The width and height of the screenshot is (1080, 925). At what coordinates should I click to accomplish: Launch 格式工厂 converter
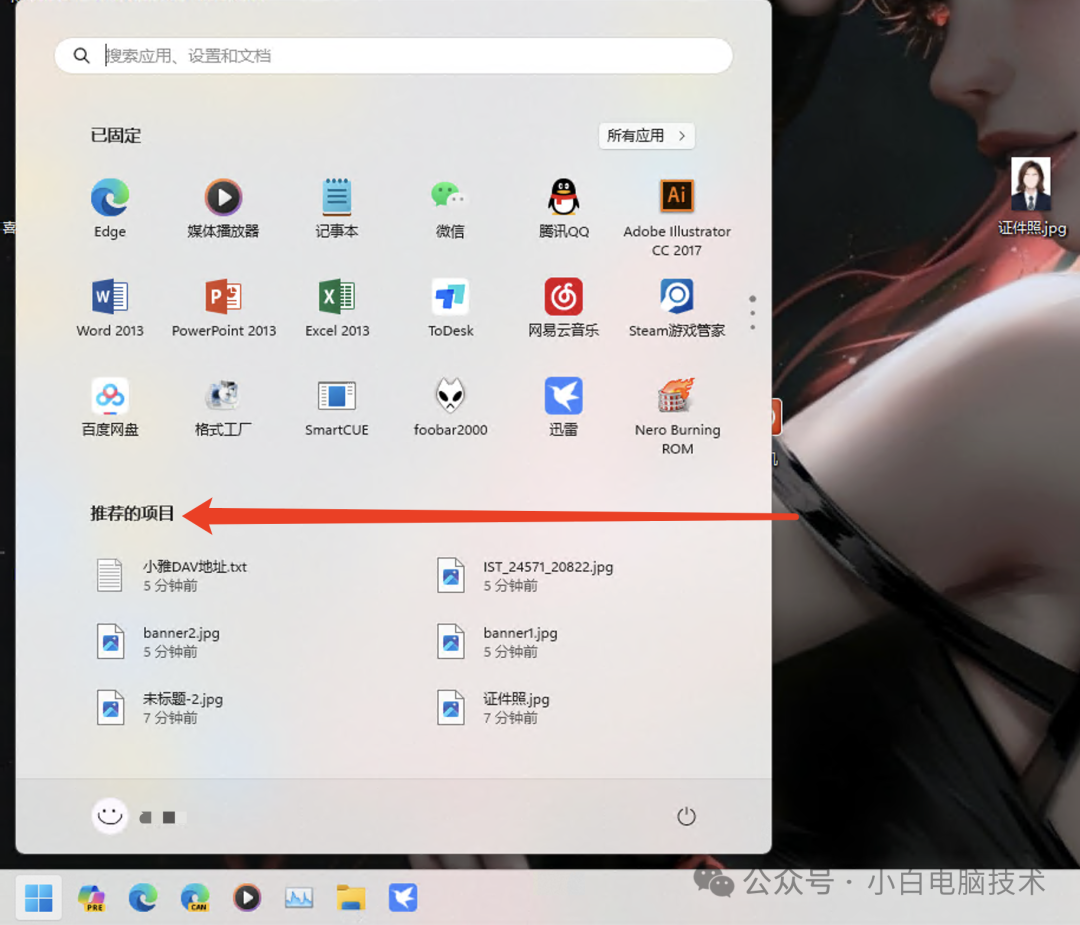tap(223, 406)
